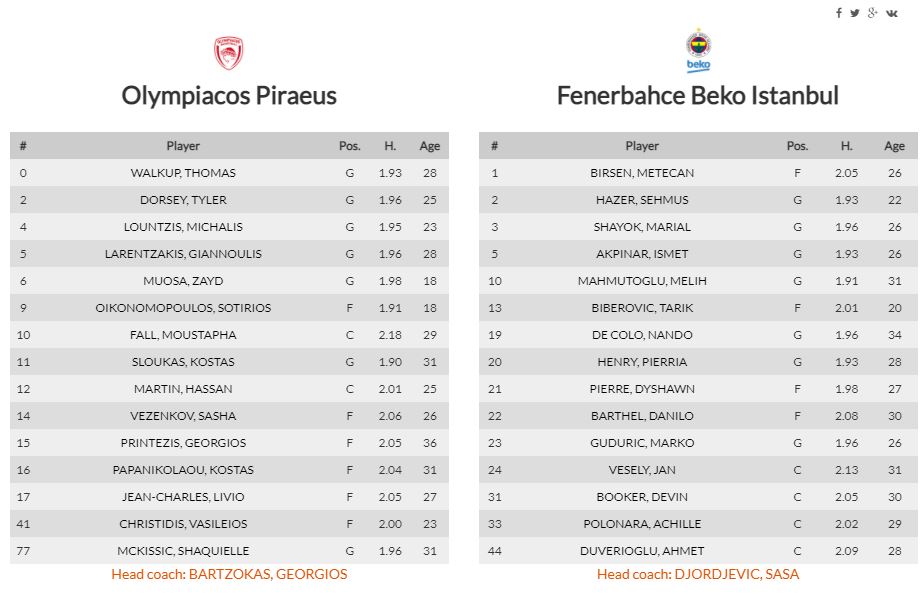
Task: Open De Colo, Nando player entry
Action: click(x=642, y=335)
